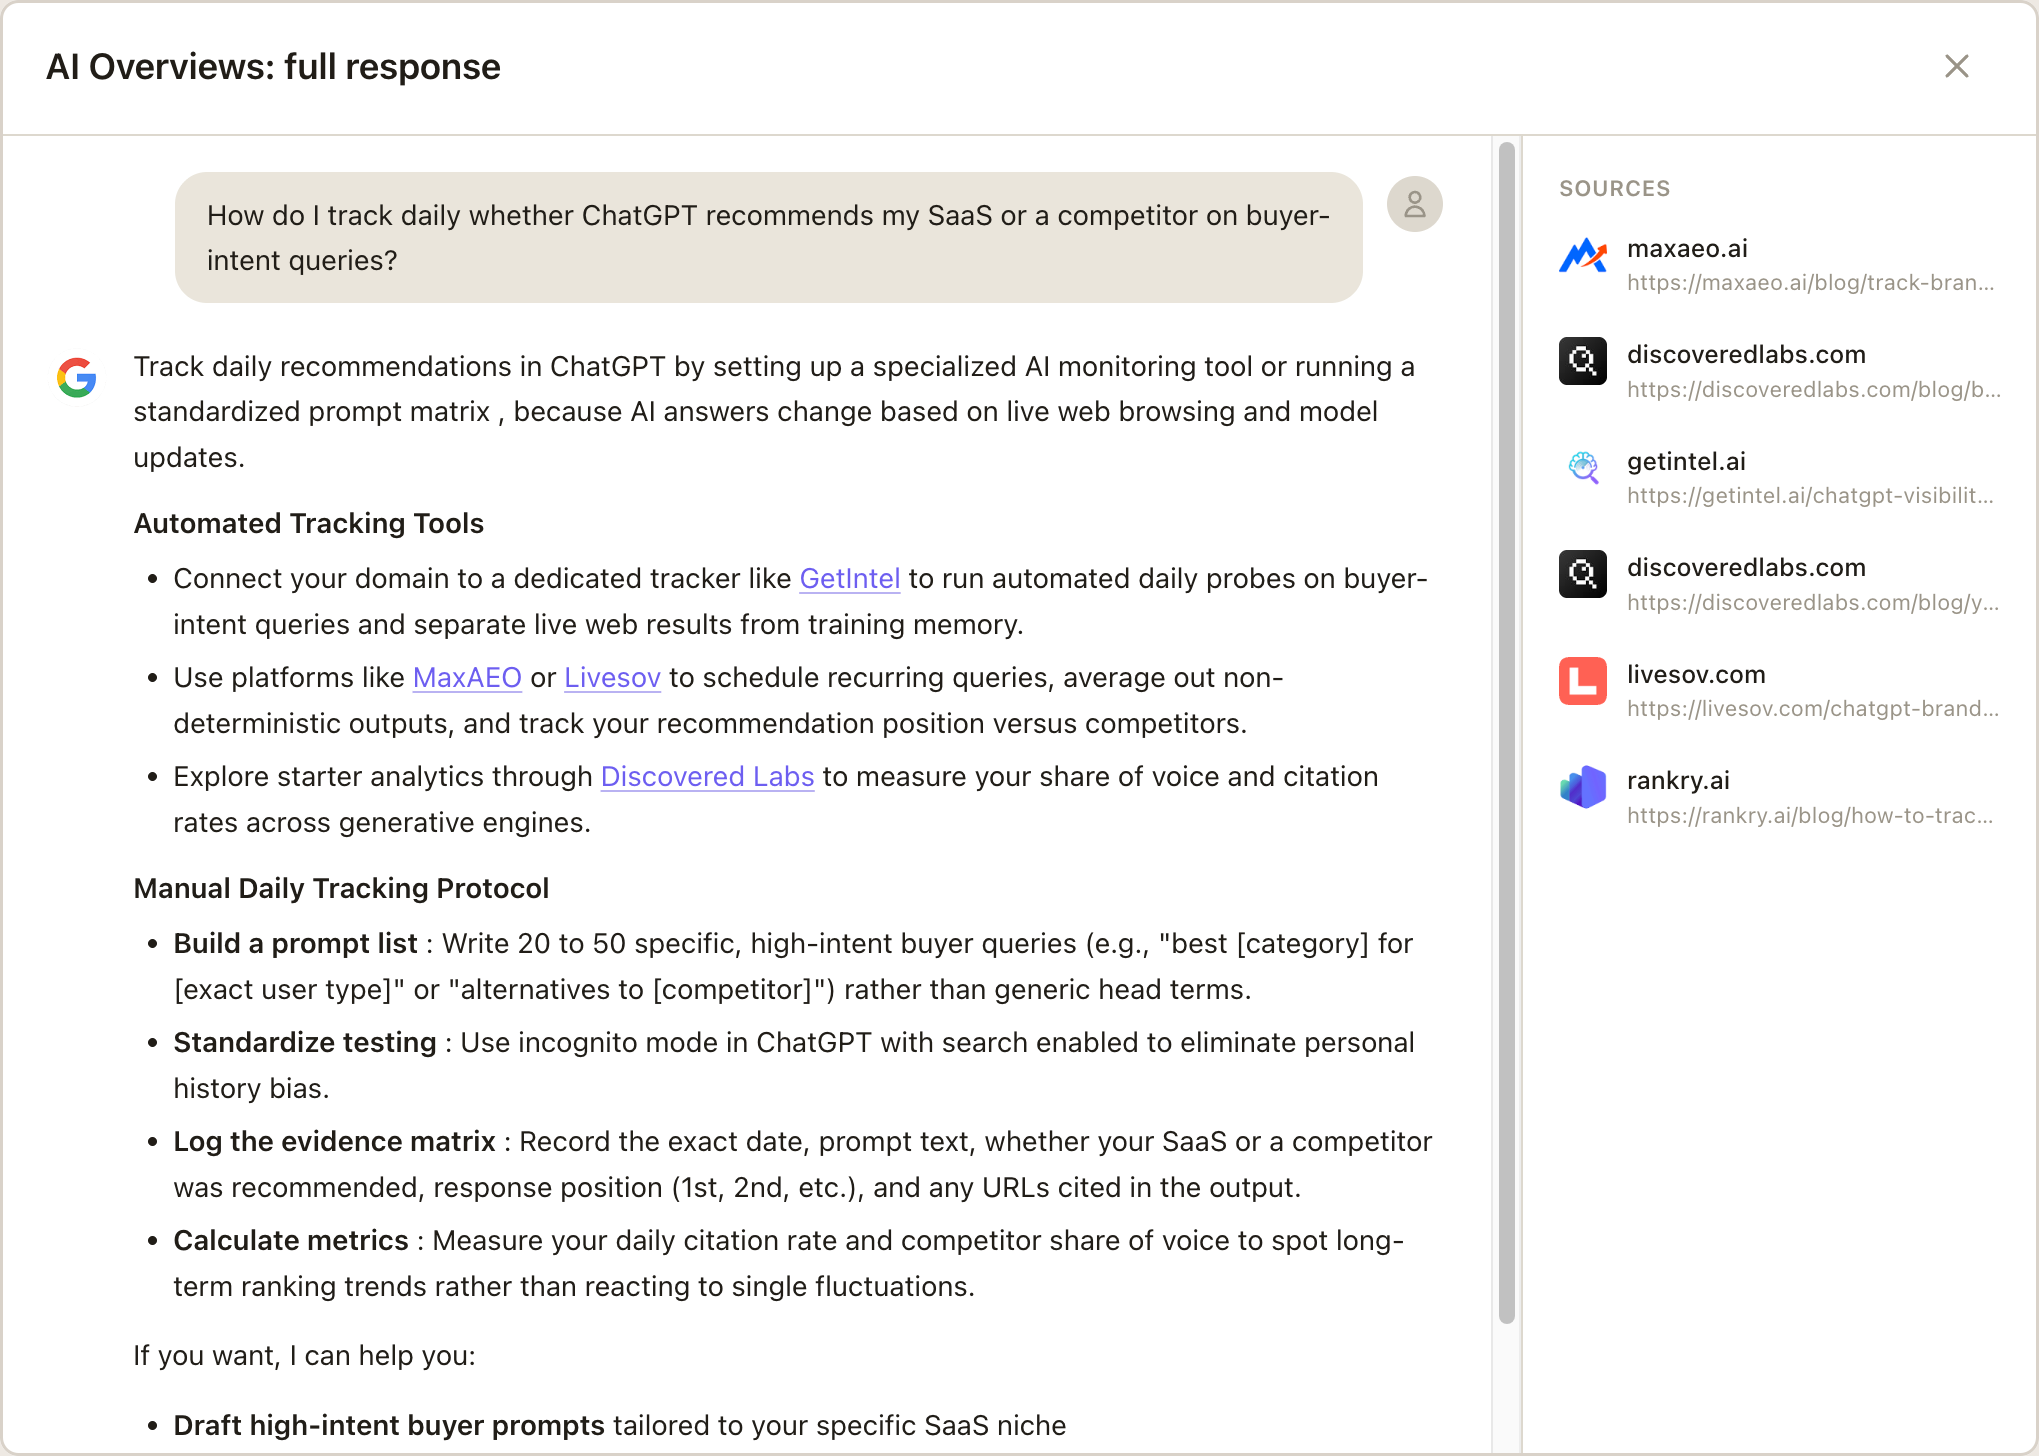This screenshot has height=1456, width=2039.
Task: Open the https://getintel.ai/chatgpt-visibilit... URL
Action: (x=1810, y=496)
